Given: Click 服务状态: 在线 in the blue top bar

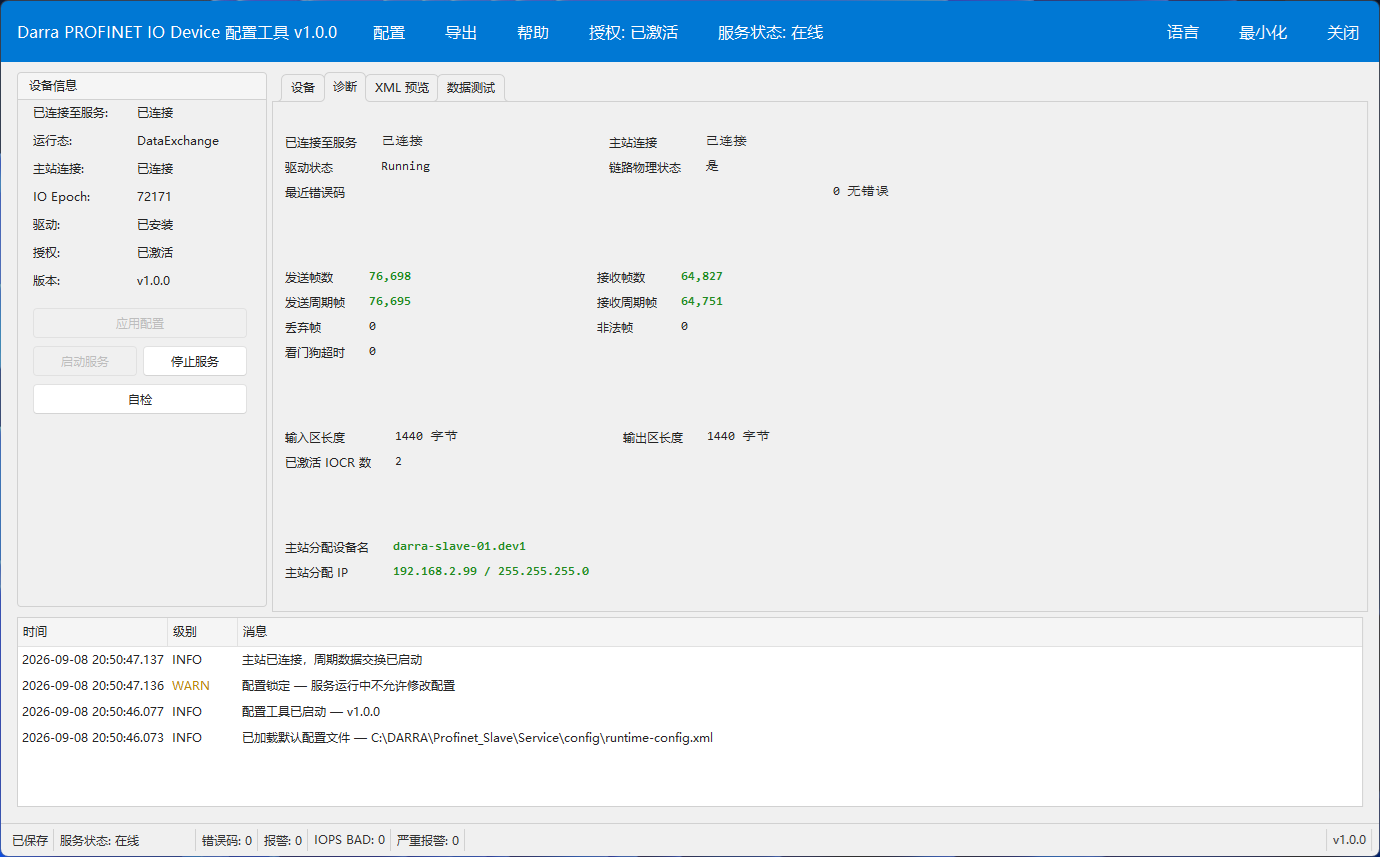Looking at the screenshot, I should (x=770, y=32).
